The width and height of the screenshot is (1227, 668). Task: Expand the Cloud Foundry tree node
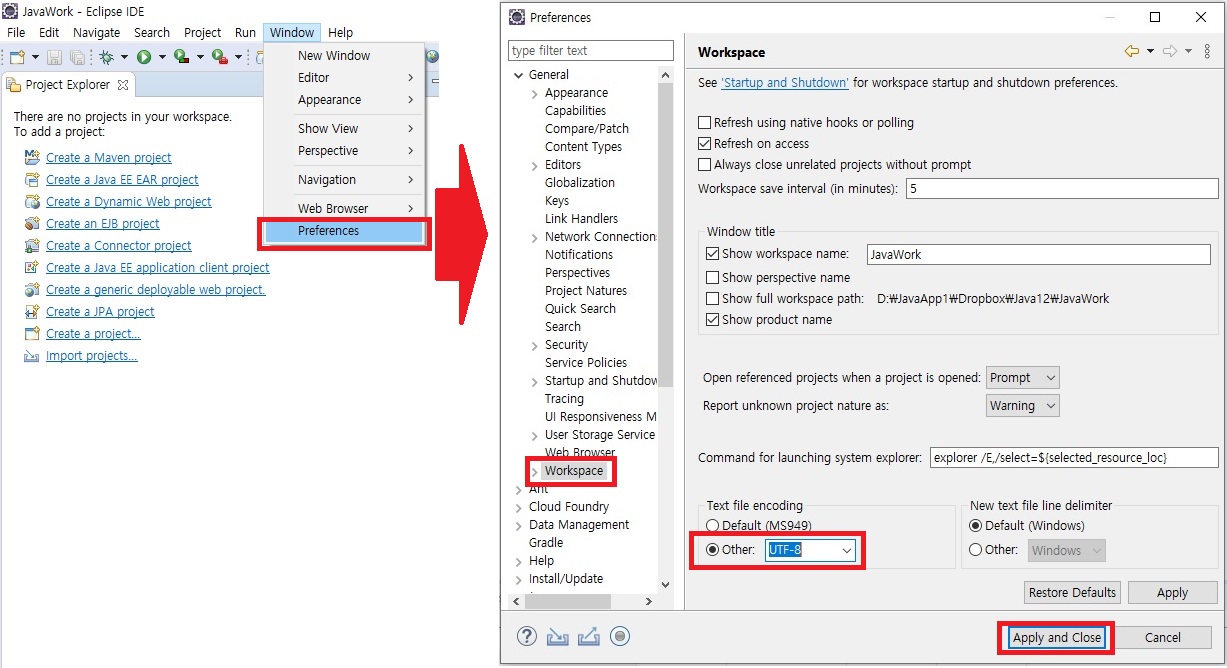[x=518, y=507]
